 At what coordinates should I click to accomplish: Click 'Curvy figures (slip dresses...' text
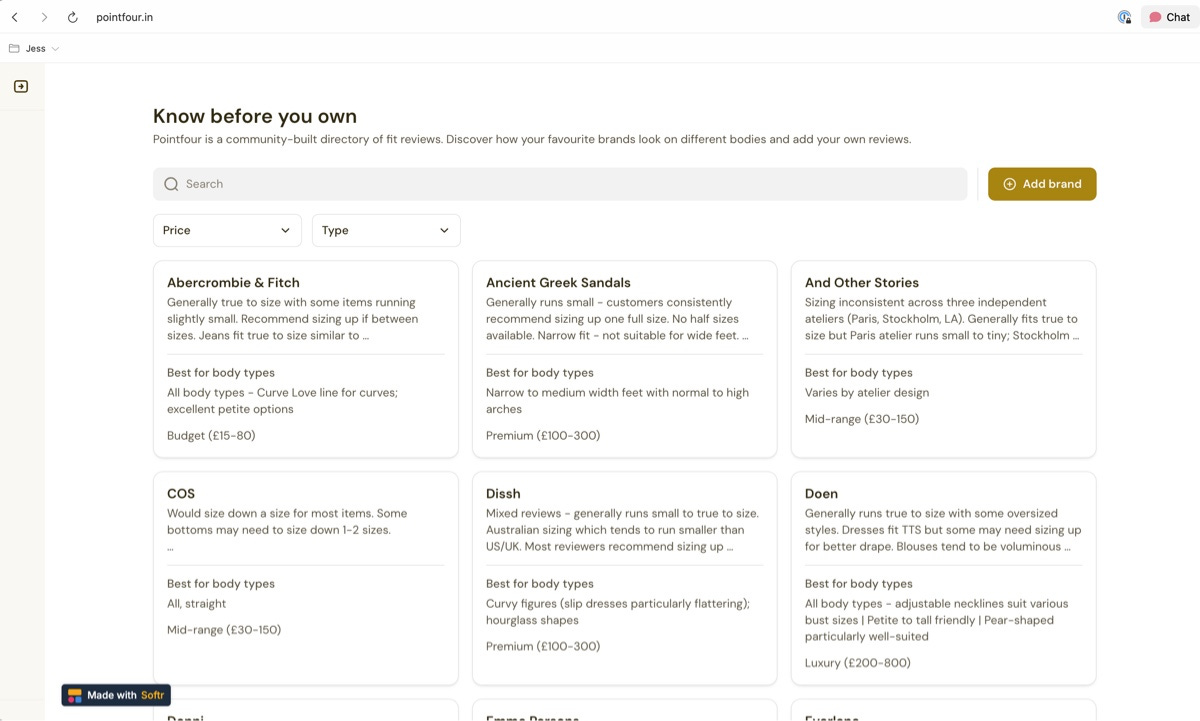pos(618,612)
